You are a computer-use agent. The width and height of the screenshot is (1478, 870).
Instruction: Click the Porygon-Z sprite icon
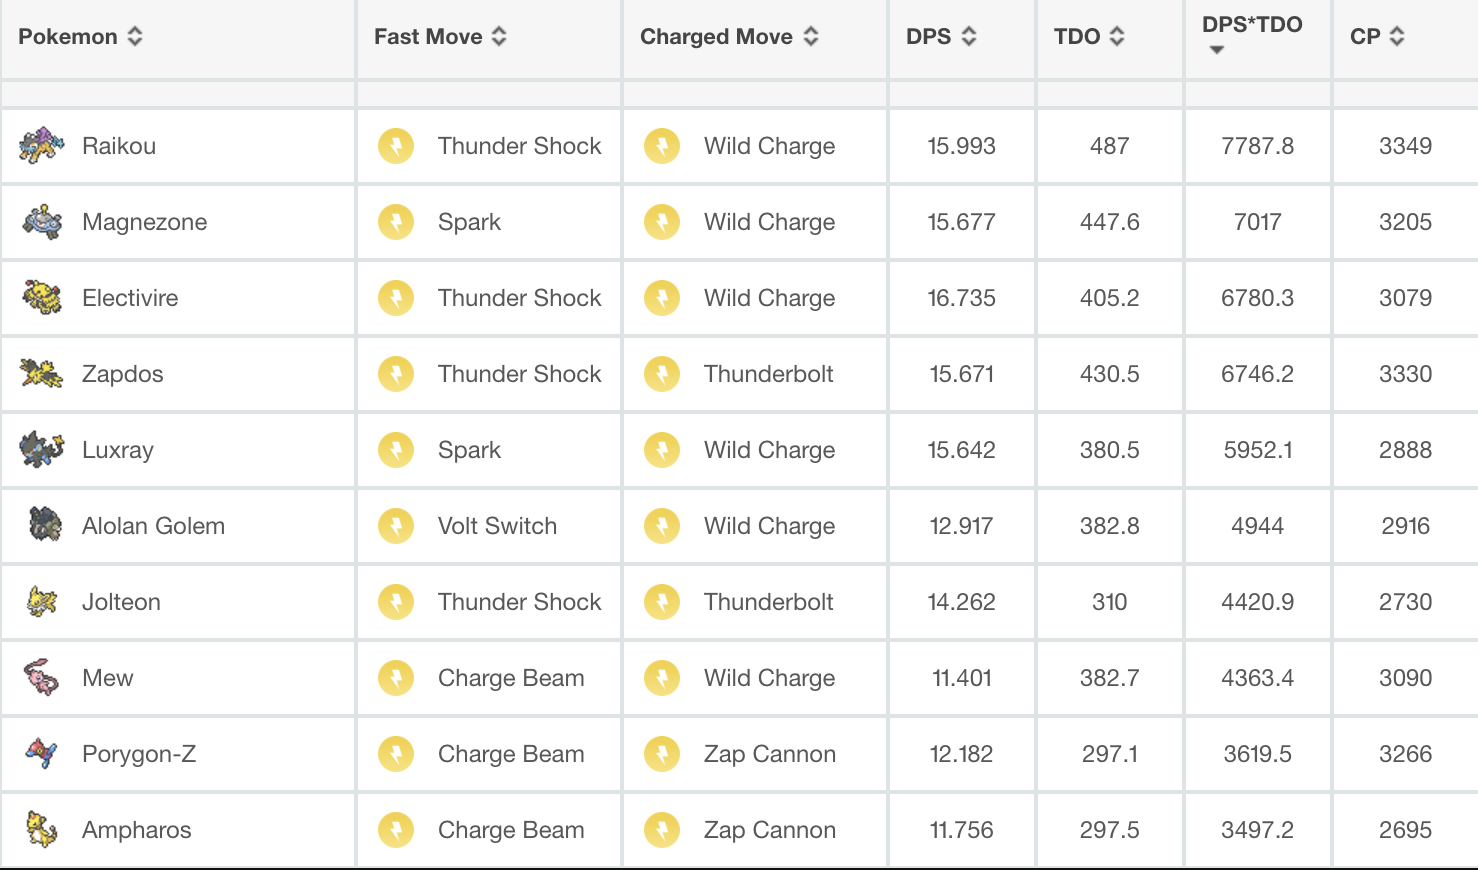[42, 754]
